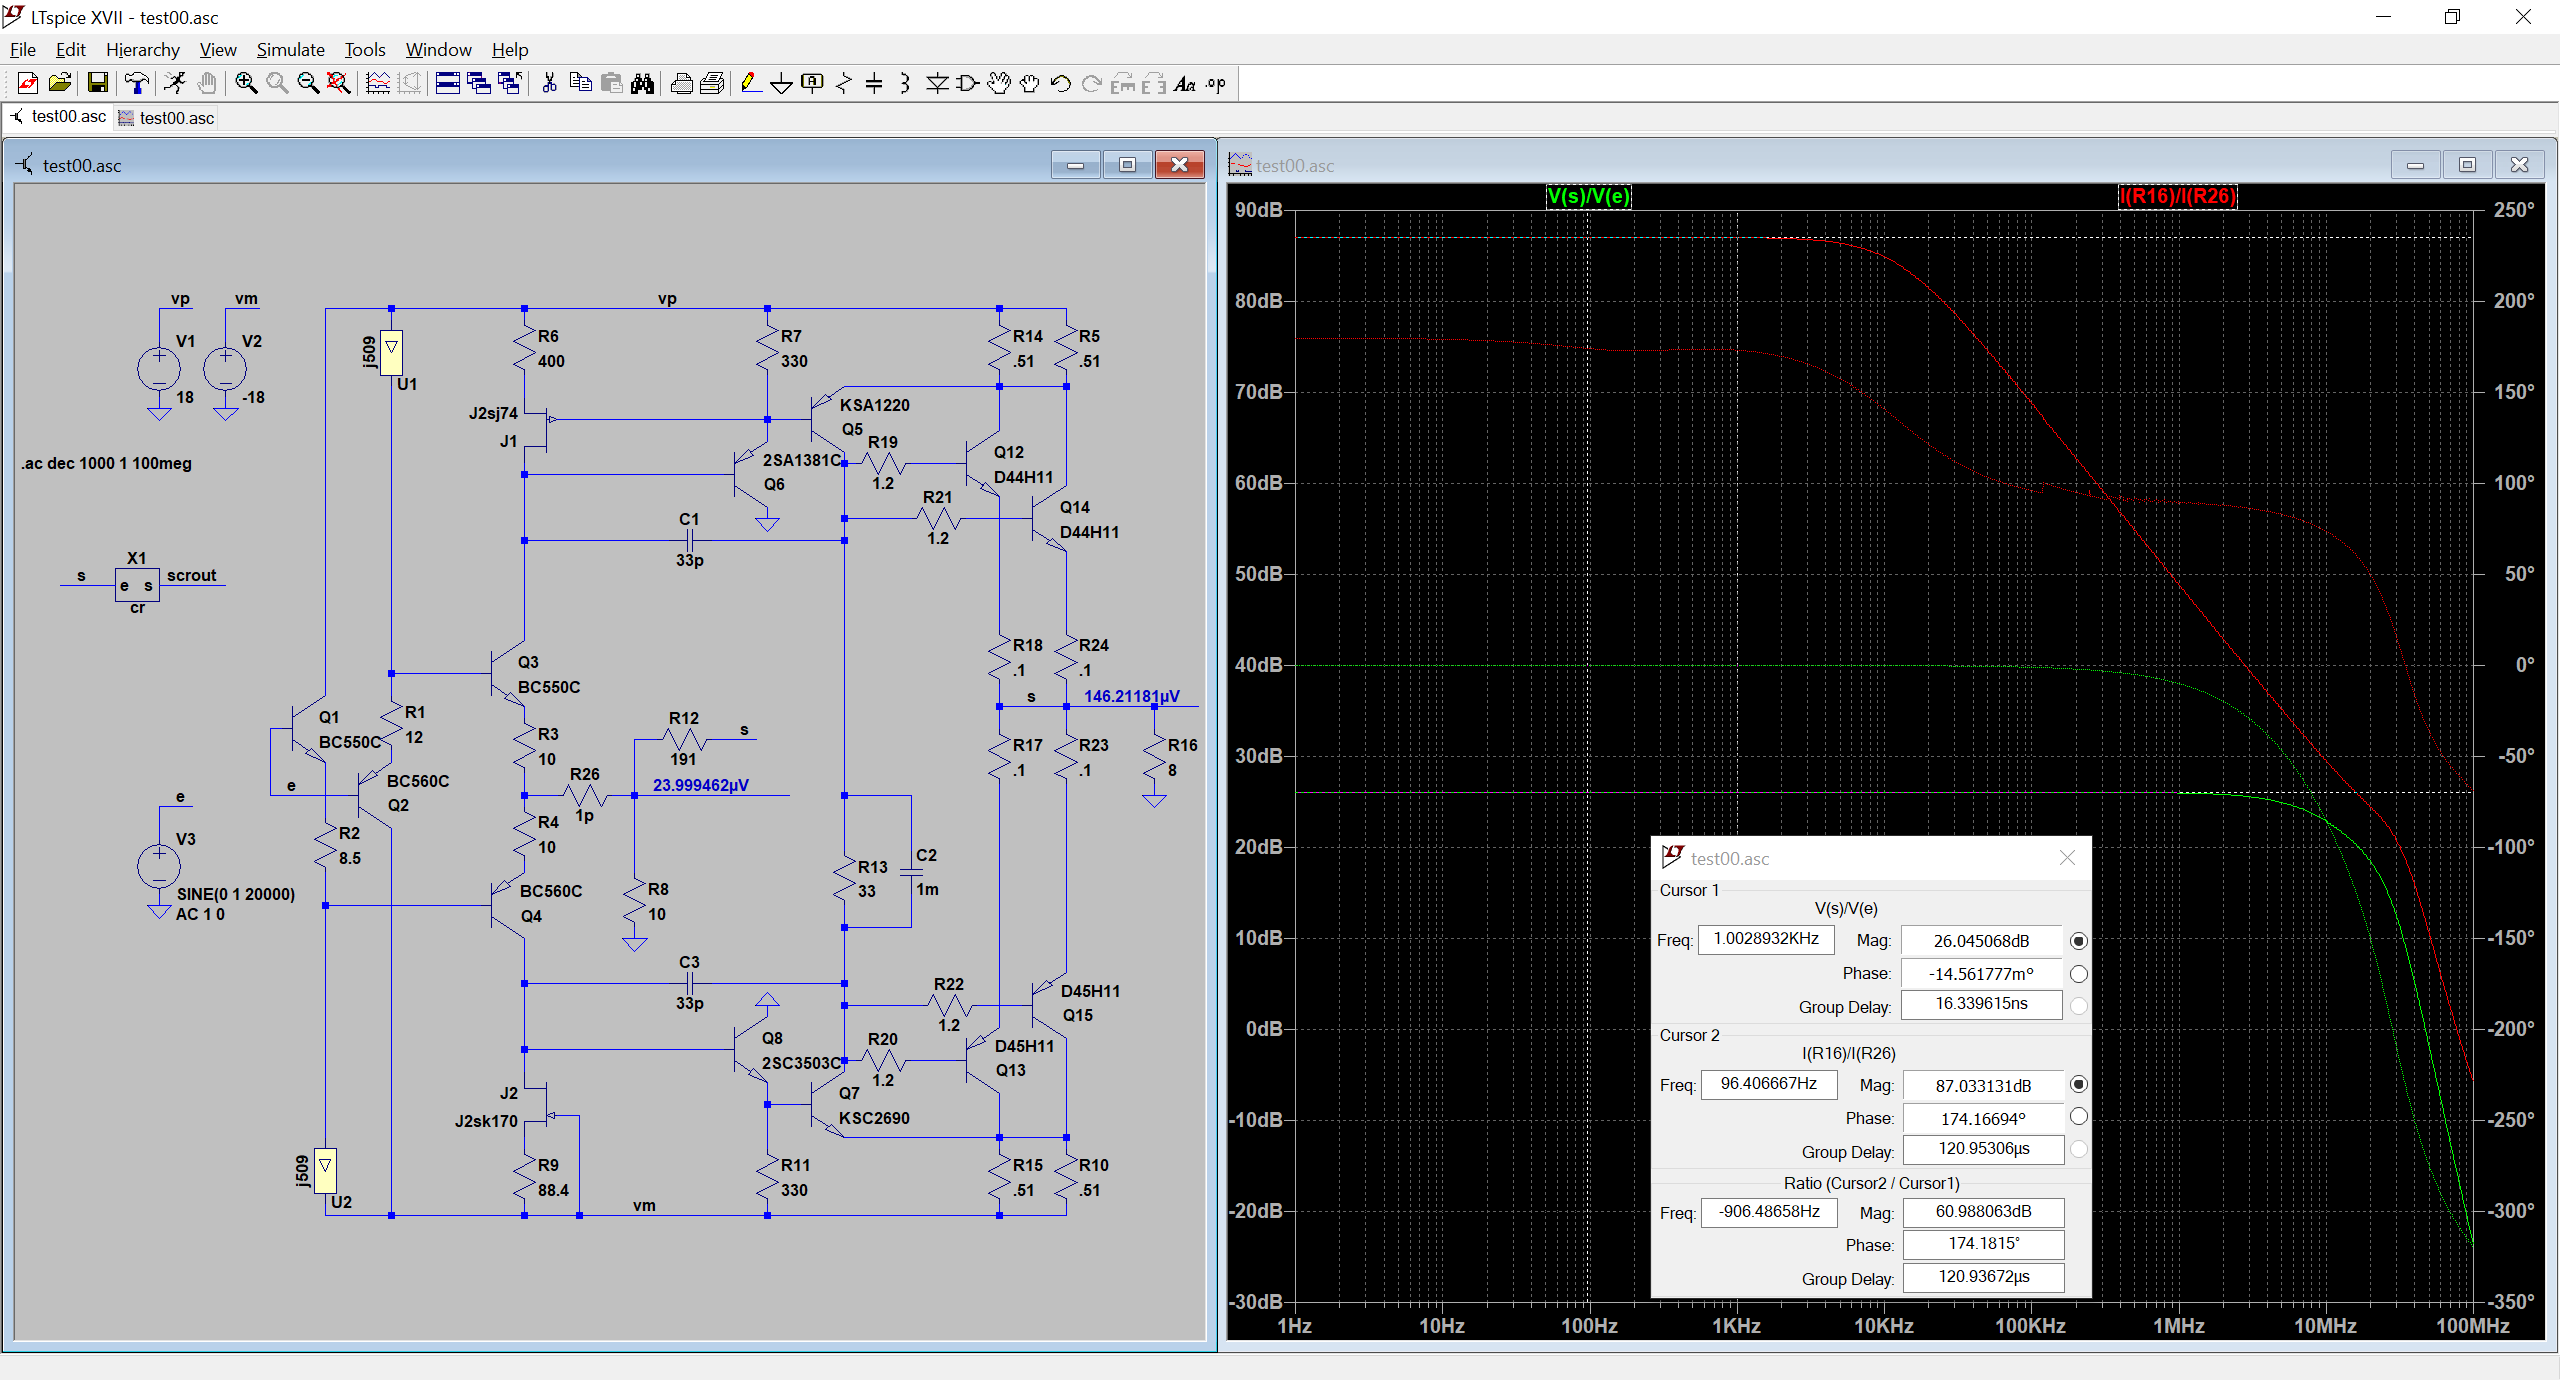Click the Close All Windows toolbar icon
The image size is (2560, 1380).
(510, 84)
